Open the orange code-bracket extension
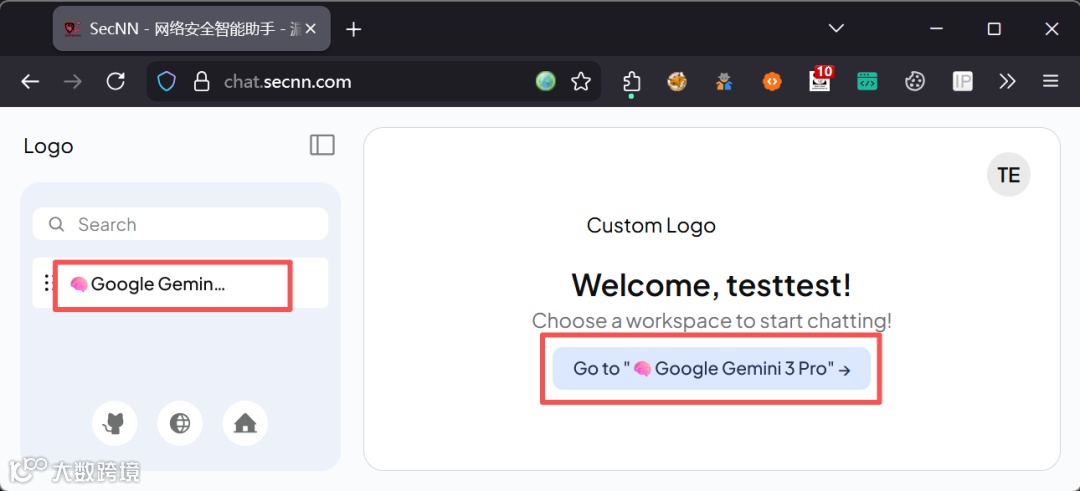The image size is (1080, 491). [772, 82]
